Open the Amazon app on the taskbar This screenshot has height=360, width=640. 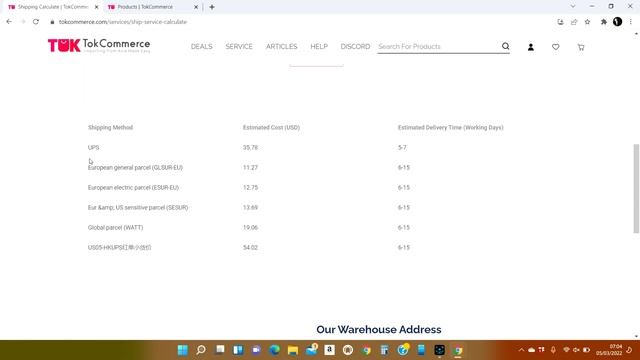pos(329,350)
